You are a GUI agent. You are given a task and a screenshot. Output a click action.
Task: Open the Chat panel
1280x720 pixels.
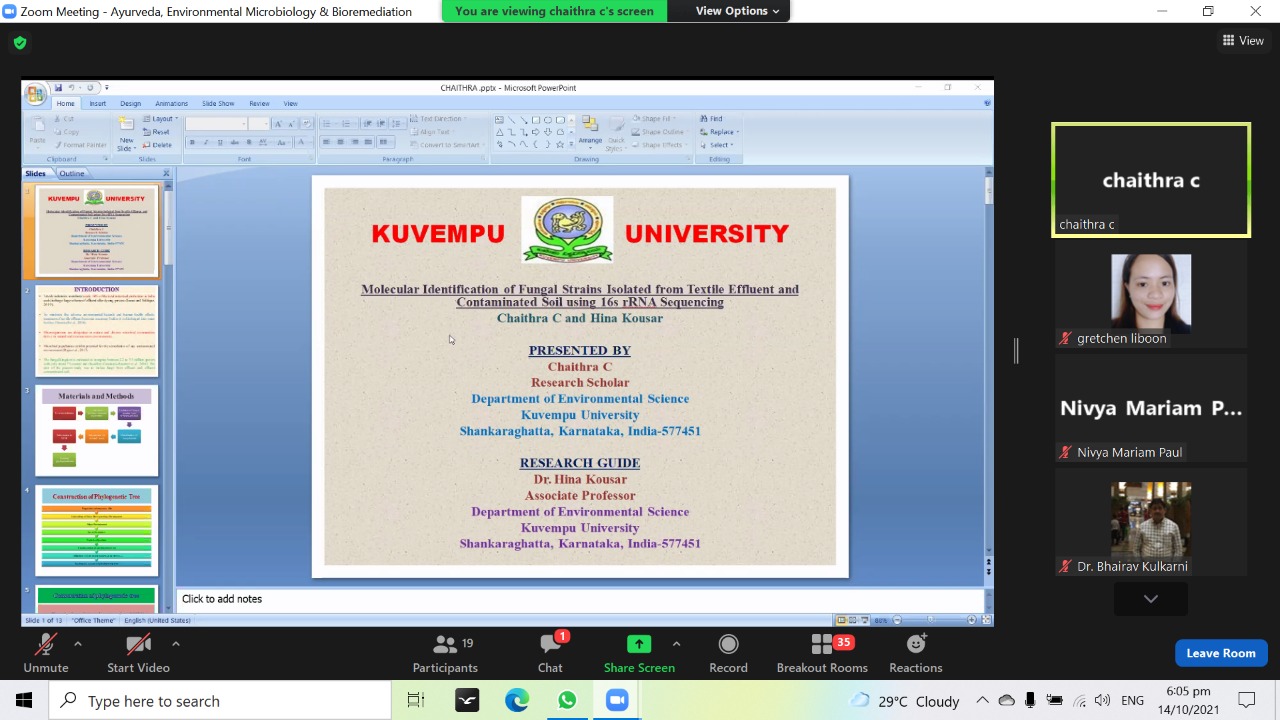pos(550,653)
